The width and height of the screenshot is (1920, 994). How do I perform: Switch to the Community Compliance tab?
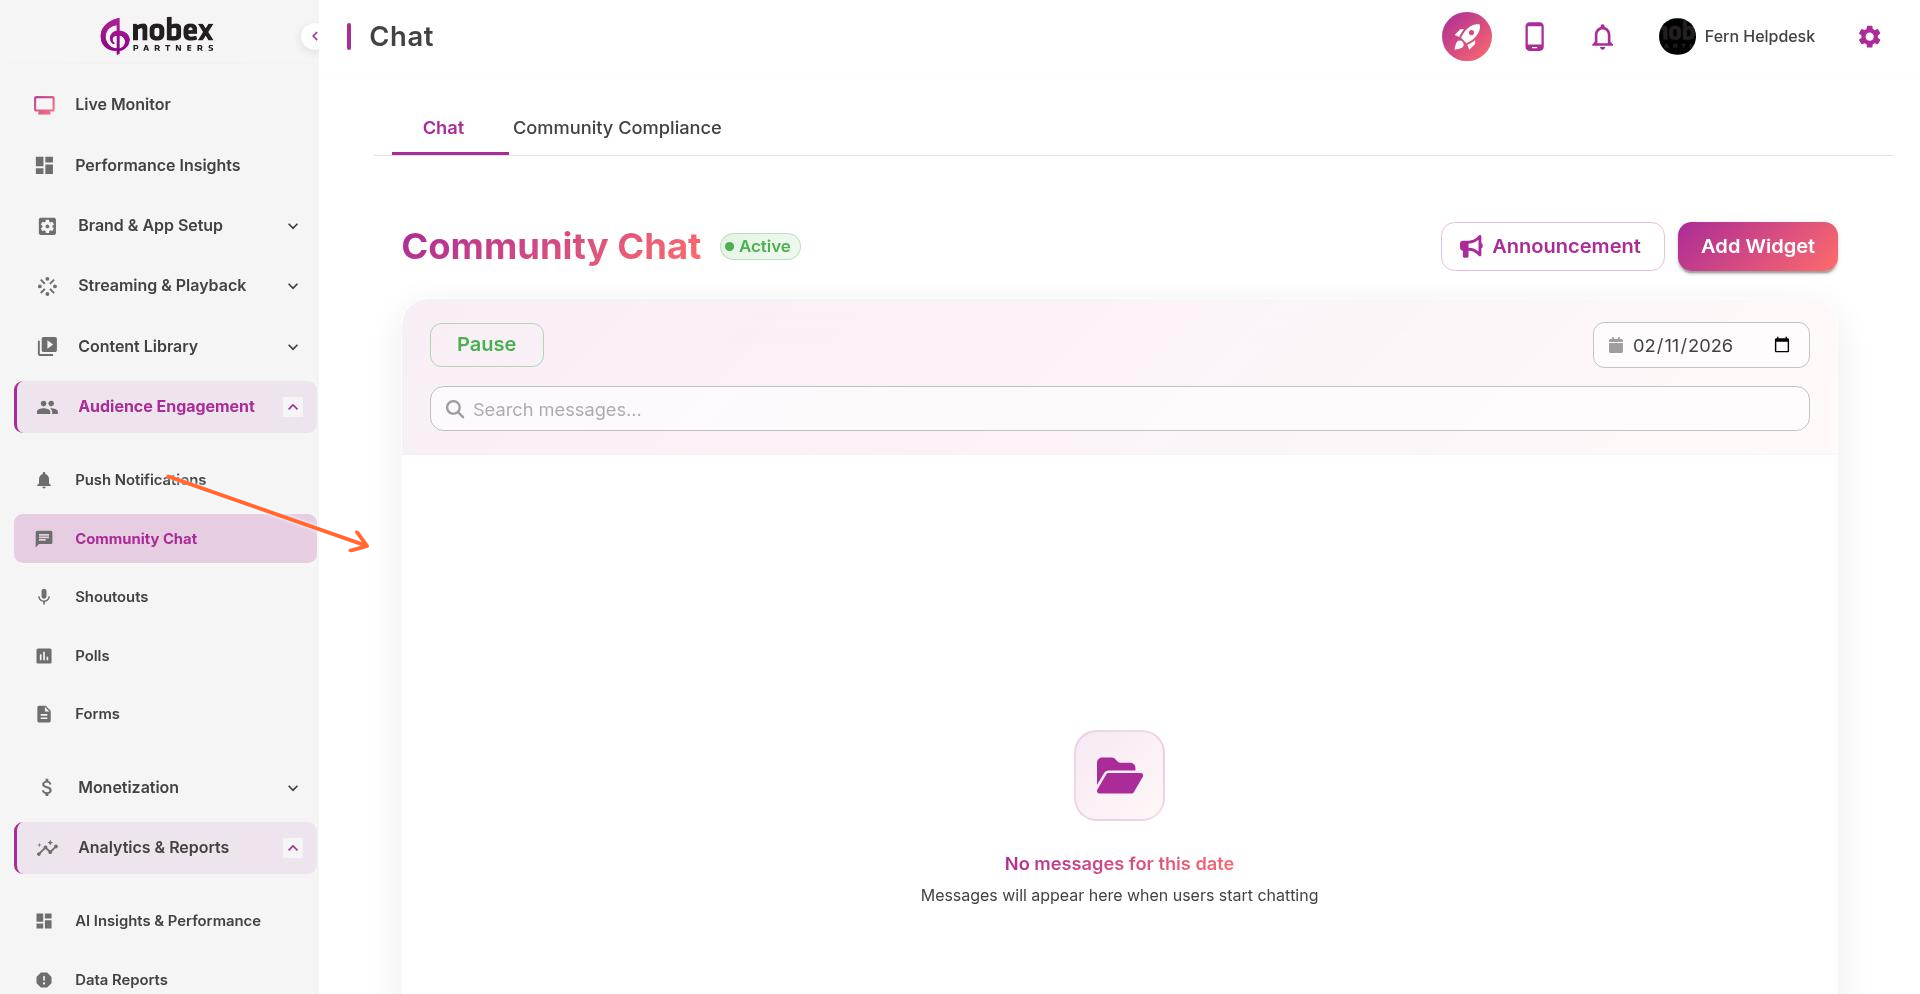617,127
